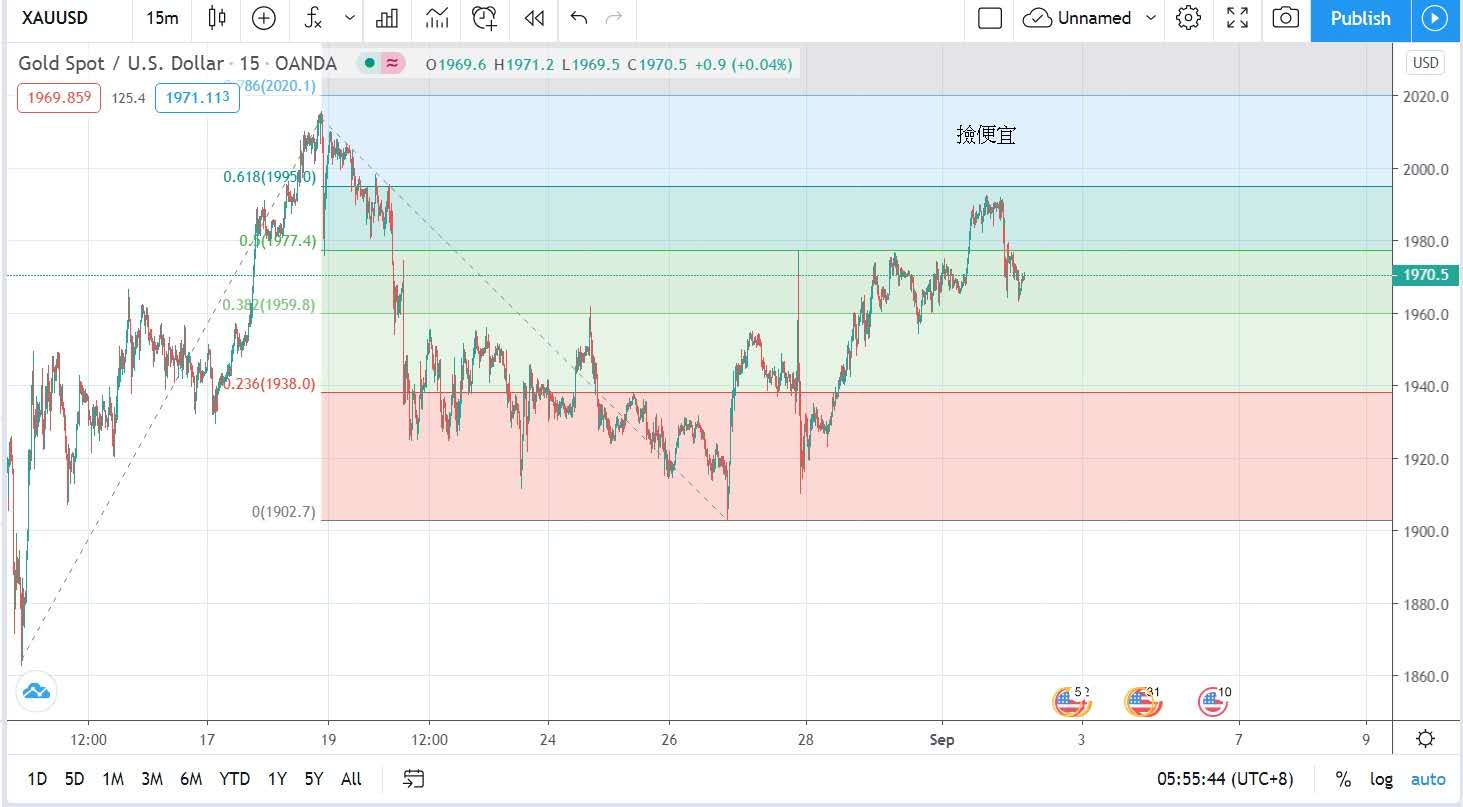The height and width of the screenshot is (807, 1463).
Task: Open the 15m timeframe interval selector
Action: coord(162,18)
